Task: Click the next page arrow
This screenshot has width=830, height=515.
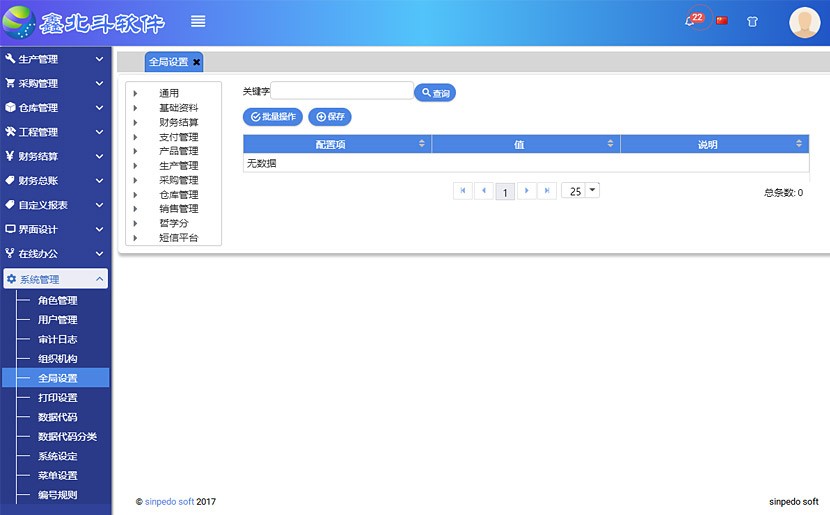Action: (526, 190)
